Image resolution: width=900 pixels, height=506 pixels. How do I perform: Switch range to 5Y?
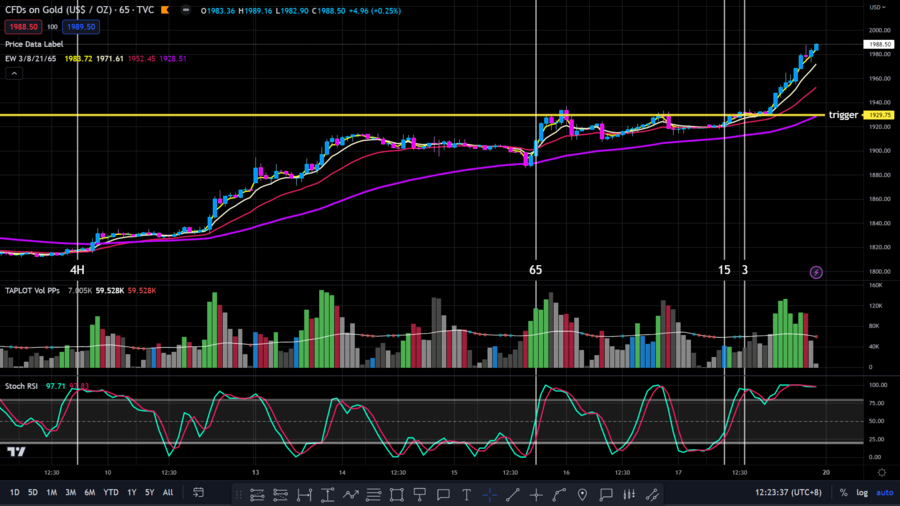click(x=149, y=492)
